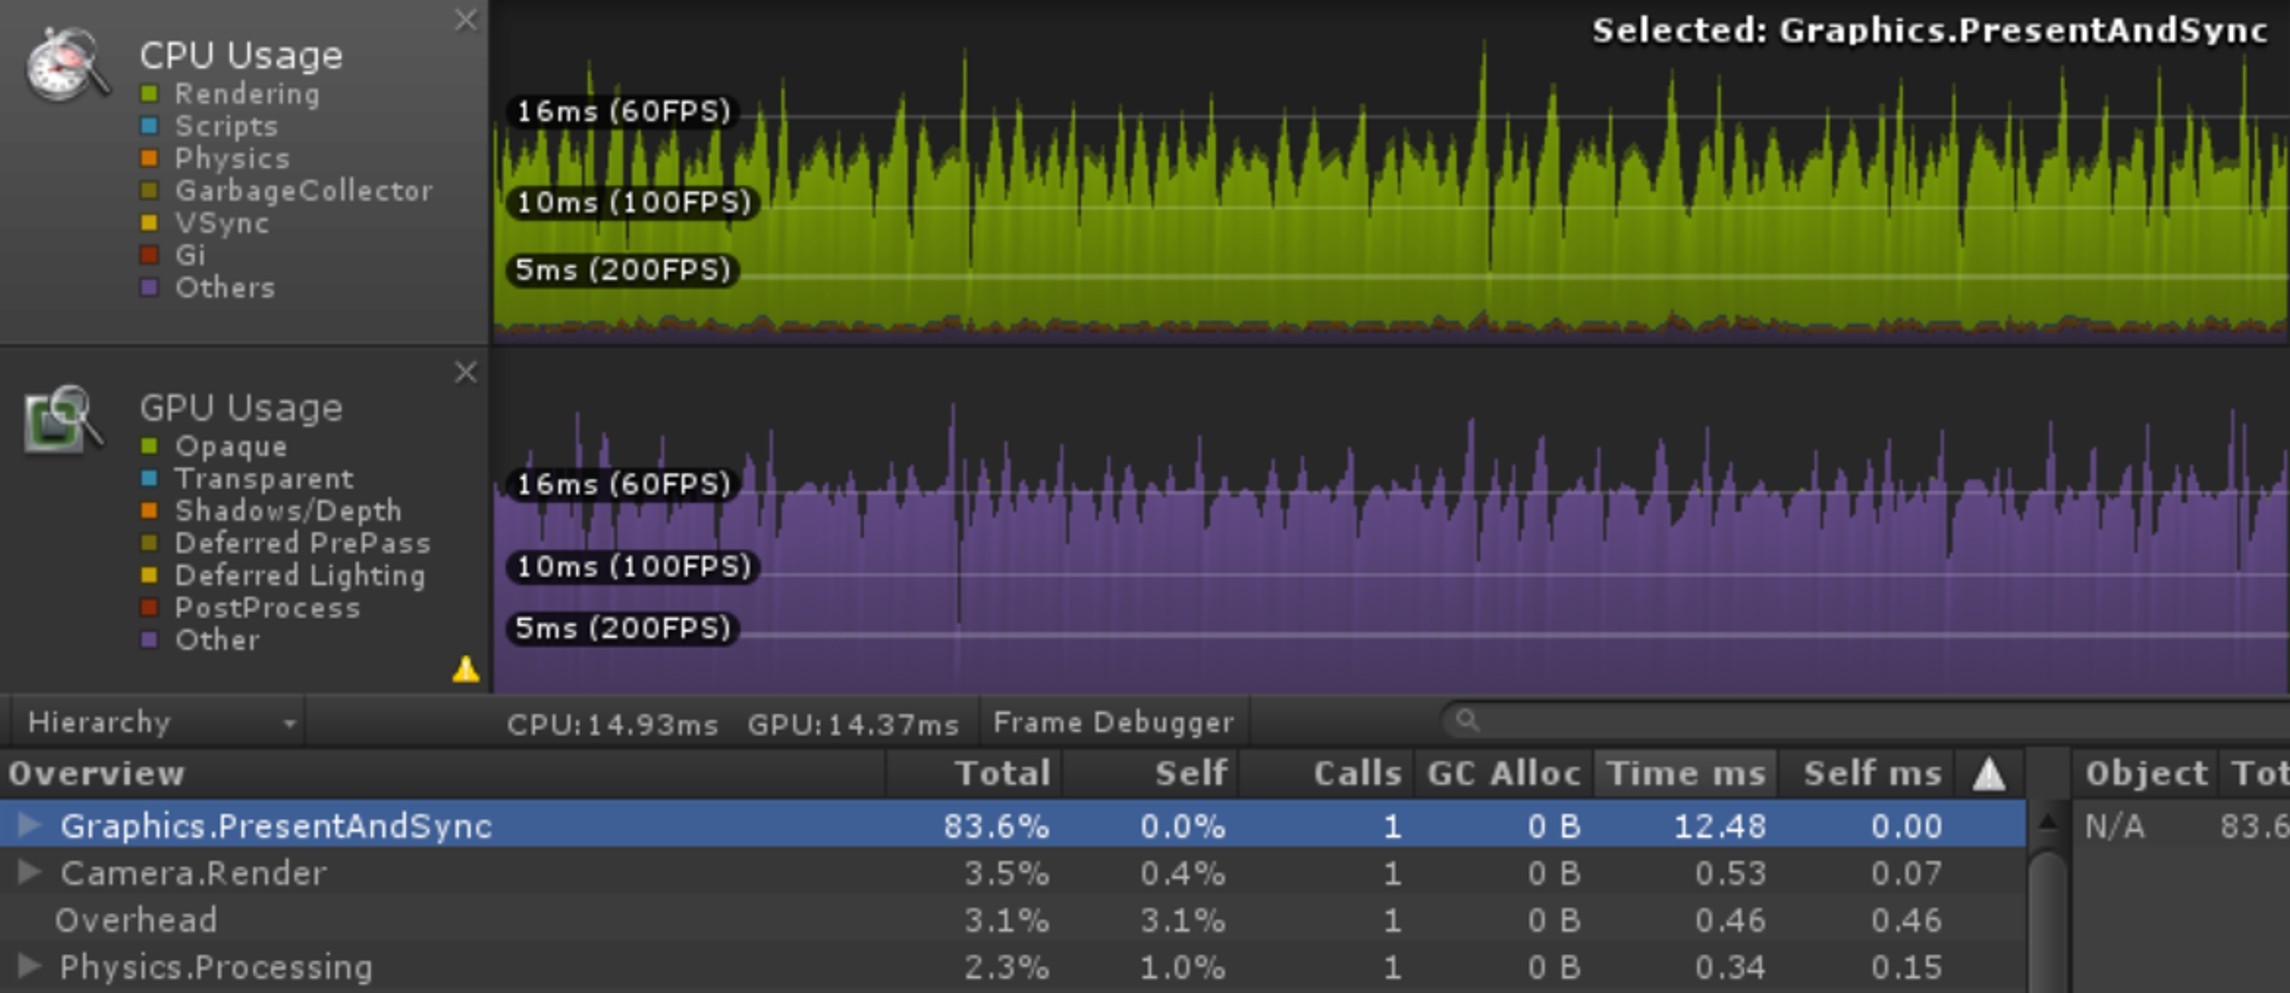
Task: Click the GPU Usage magnifier icon
Action: (x=62, y=420)
